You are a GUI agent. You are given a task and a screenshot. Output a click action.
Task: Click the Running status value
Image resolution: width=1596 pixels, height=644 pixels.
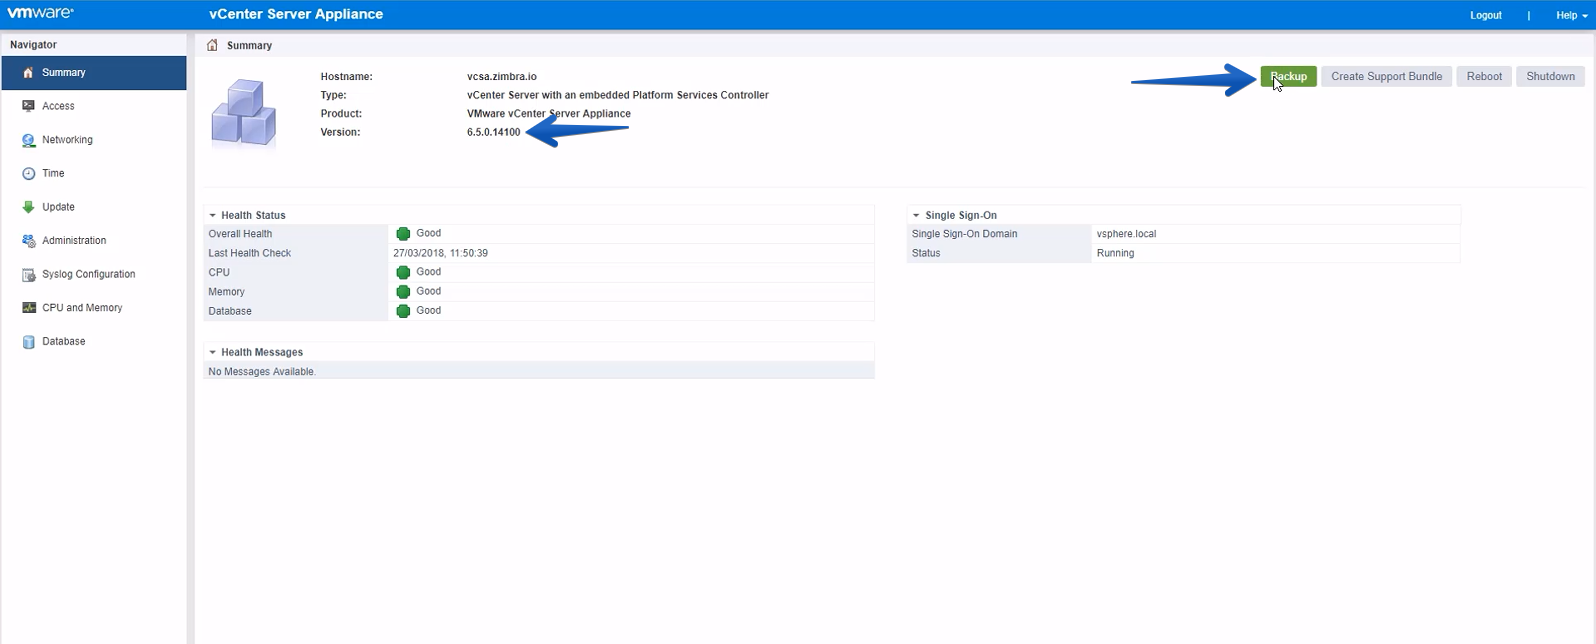point(1115,253)
